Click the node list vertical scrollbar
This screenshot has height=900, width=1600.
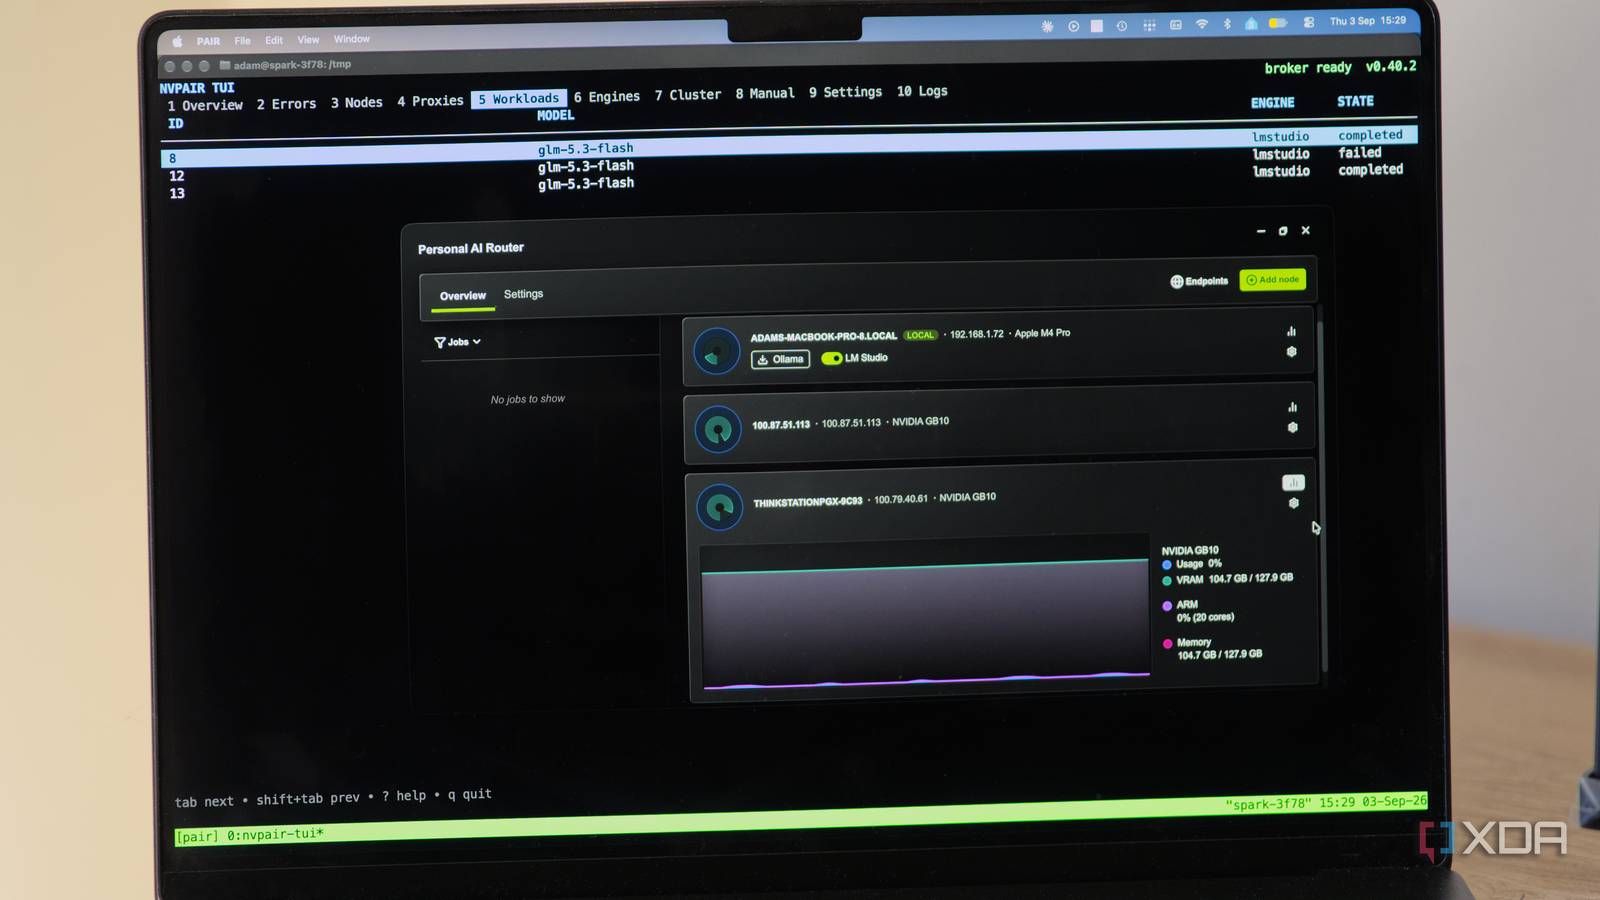click(1324, 495)
